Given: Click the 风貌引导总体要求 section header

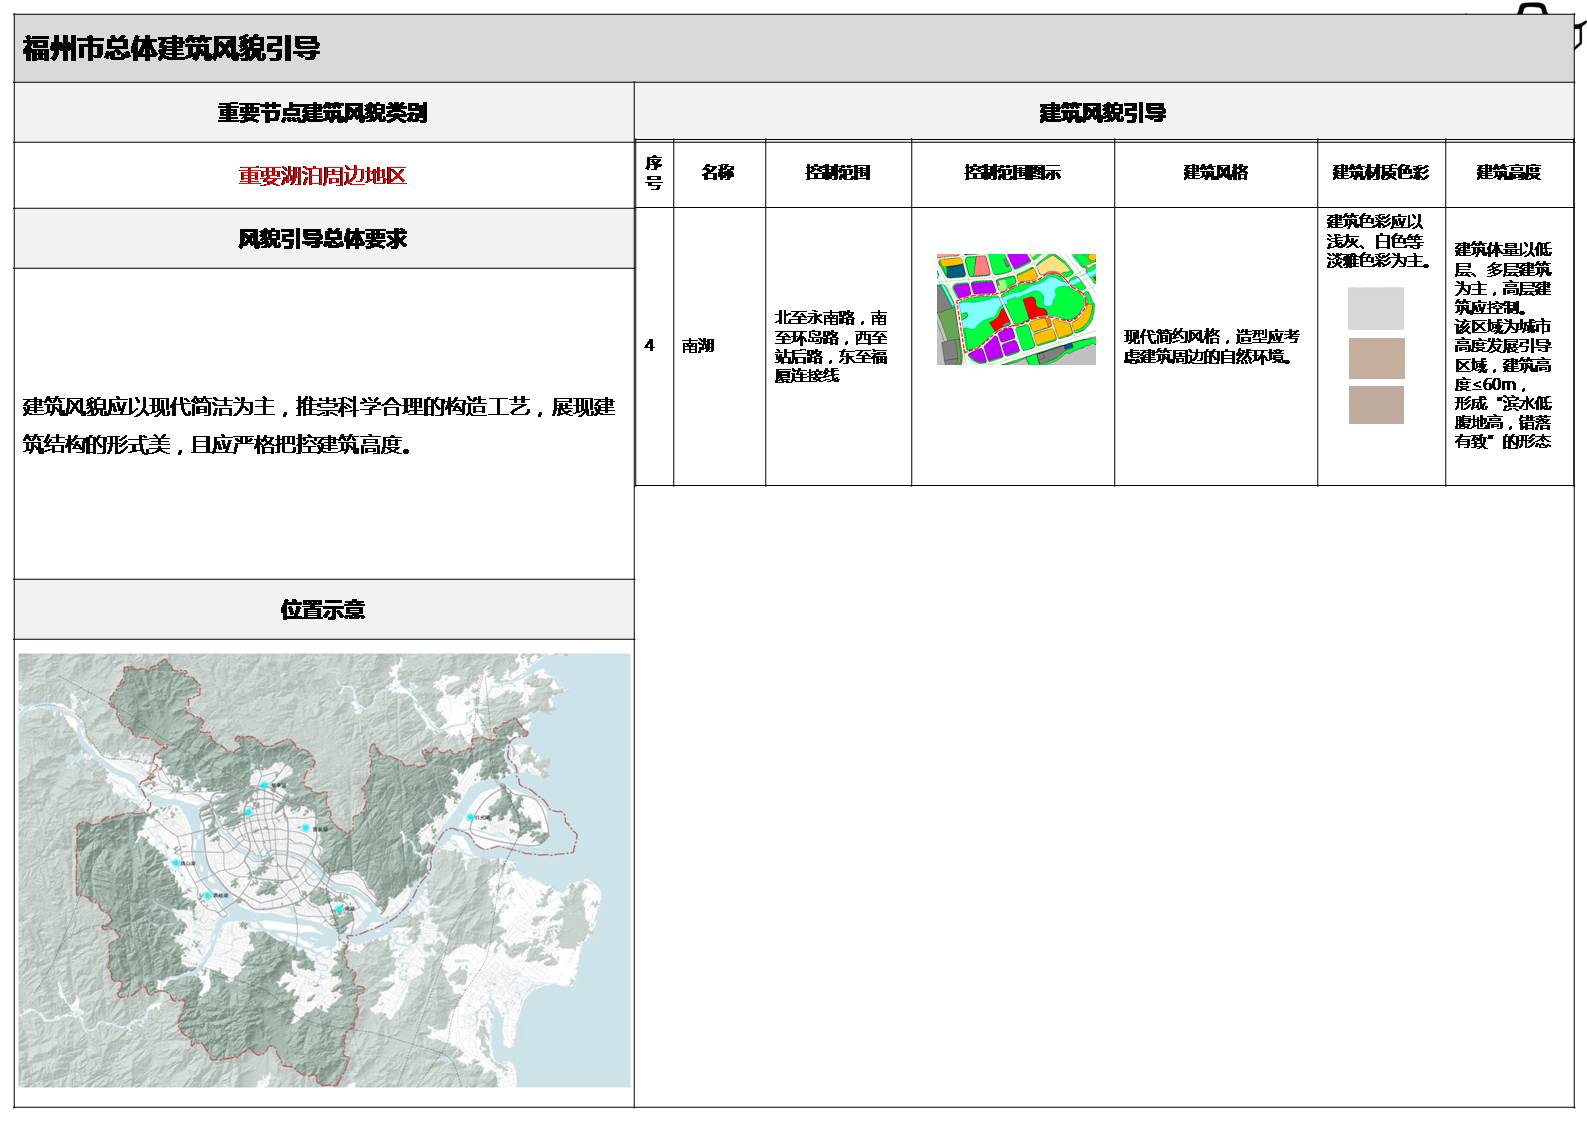Looking at the screenshot, I should [322, 239].
